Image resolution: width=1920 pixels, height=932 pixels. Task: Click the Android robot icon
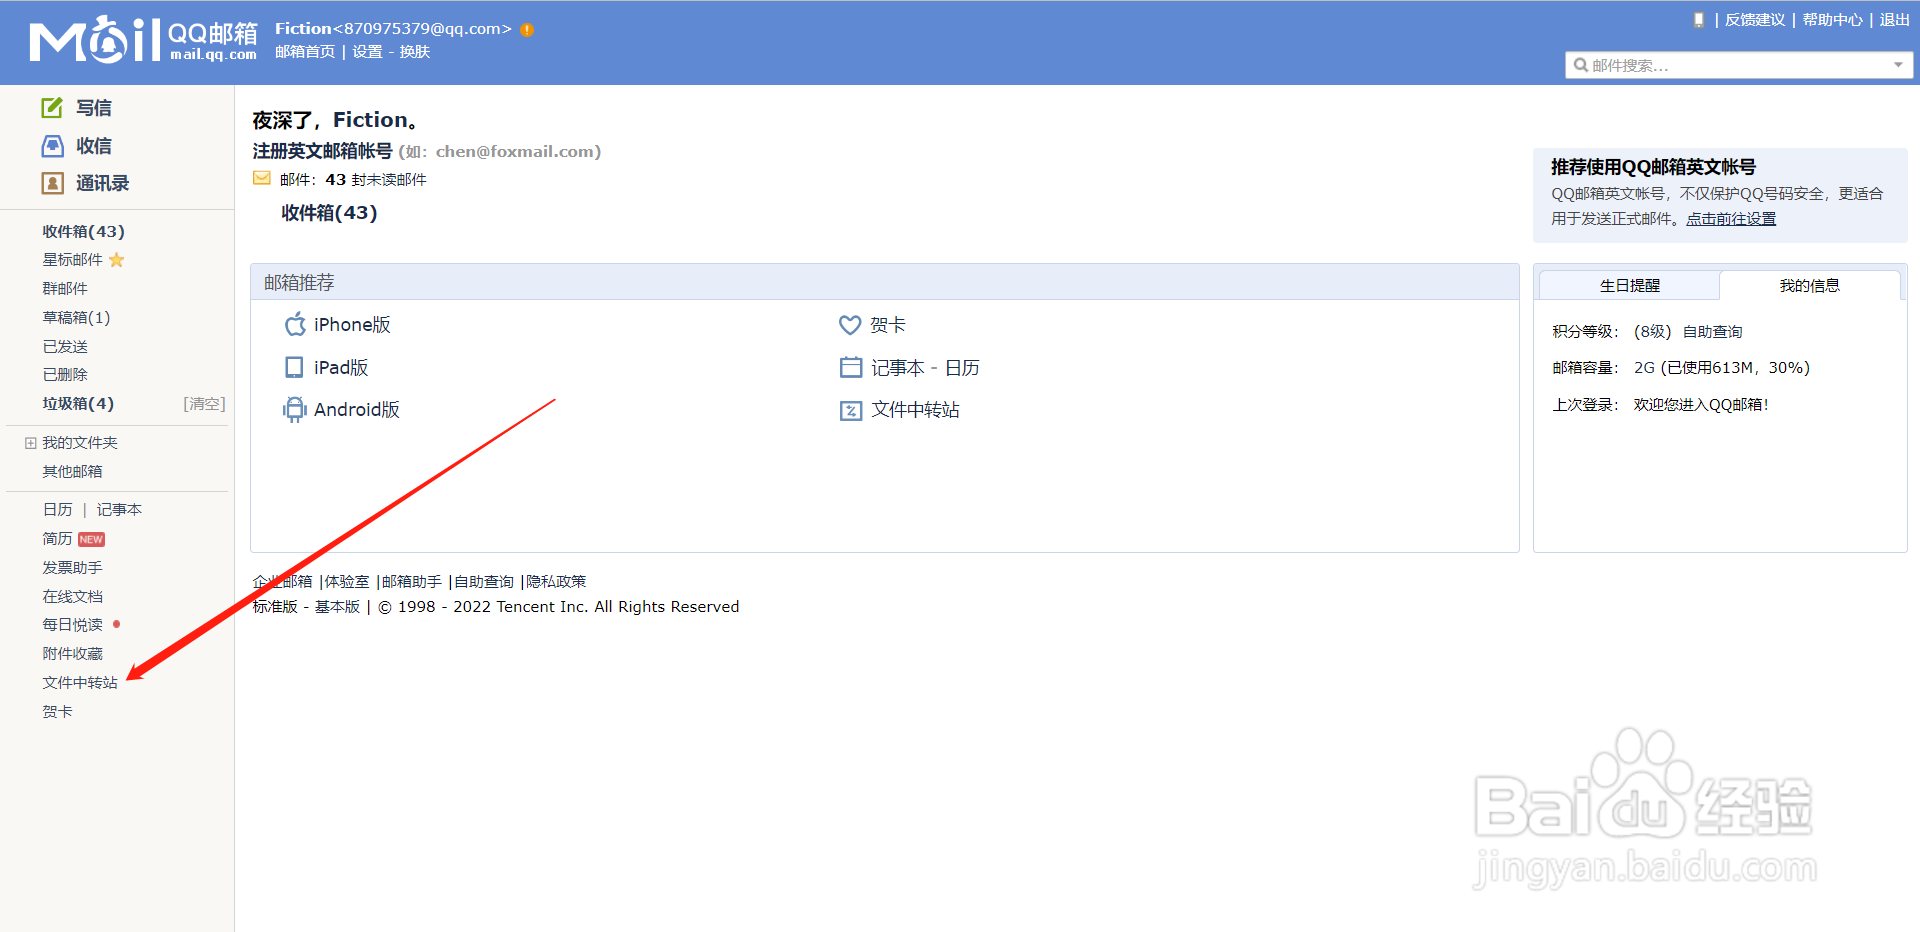(x=294, y=409)
